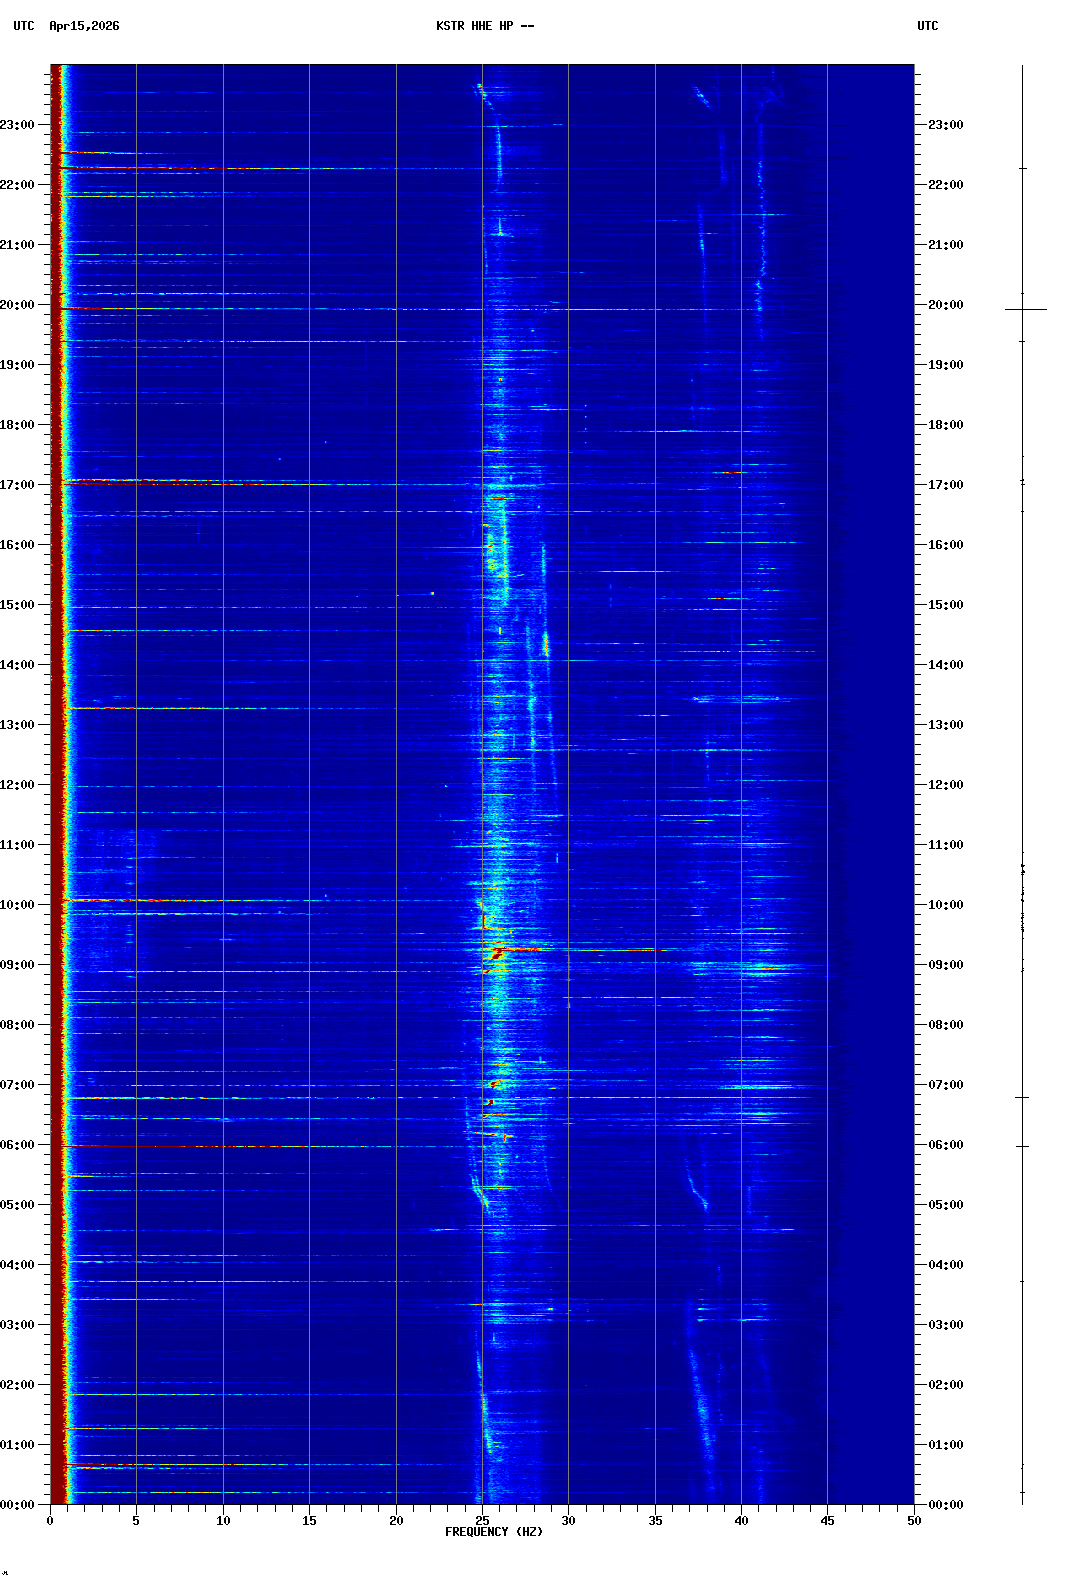
Task: Click the FREQUENCY (HZ) axis label
Action: tap(493, 1532)
